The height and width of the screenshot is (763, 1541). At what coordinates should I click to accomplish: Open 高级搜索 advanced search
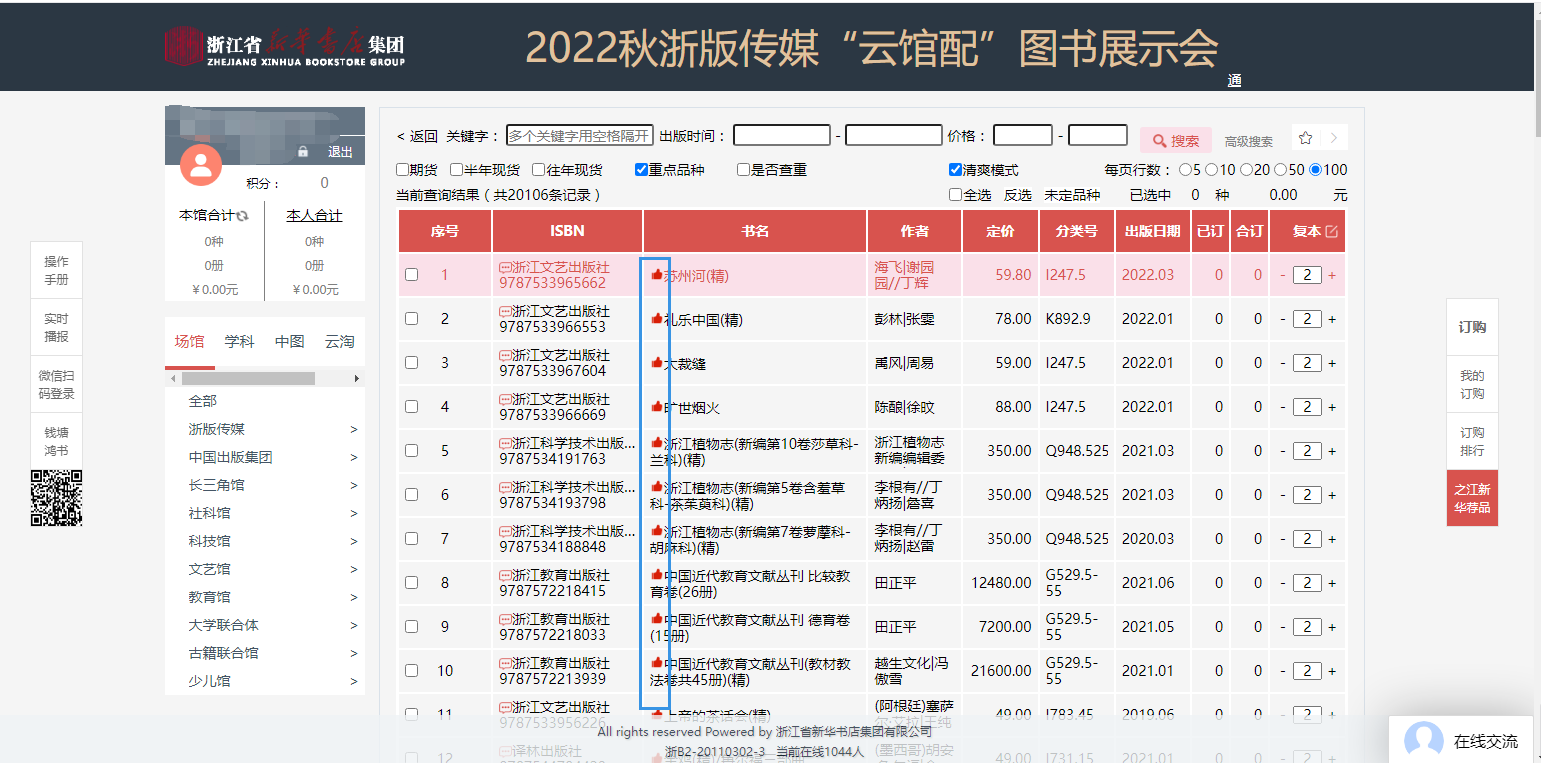pos(1249,142)
